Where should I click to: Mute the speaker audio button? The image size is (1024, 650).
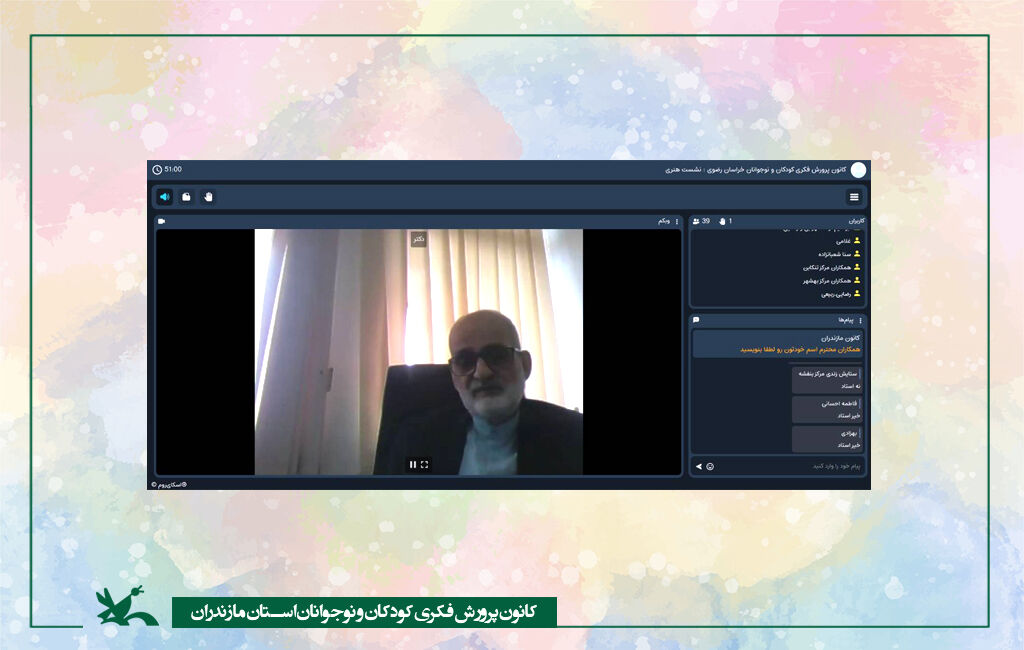click(x=164, y=197)
